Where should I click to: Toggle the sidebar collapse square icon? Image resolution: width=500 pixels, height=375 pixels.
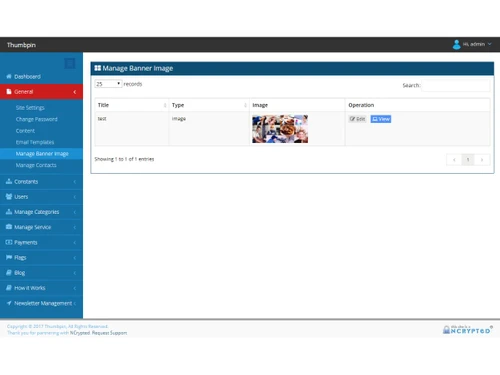point(70,63)
